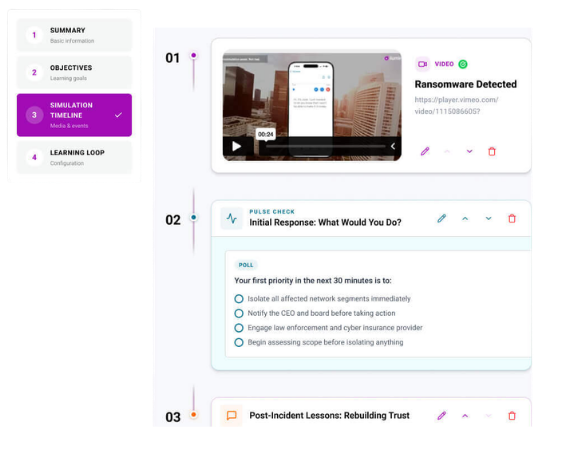This screenshot has width=562, height=455.
Task: Click timeline marker dot for step 02
Action: coord(194,217)
